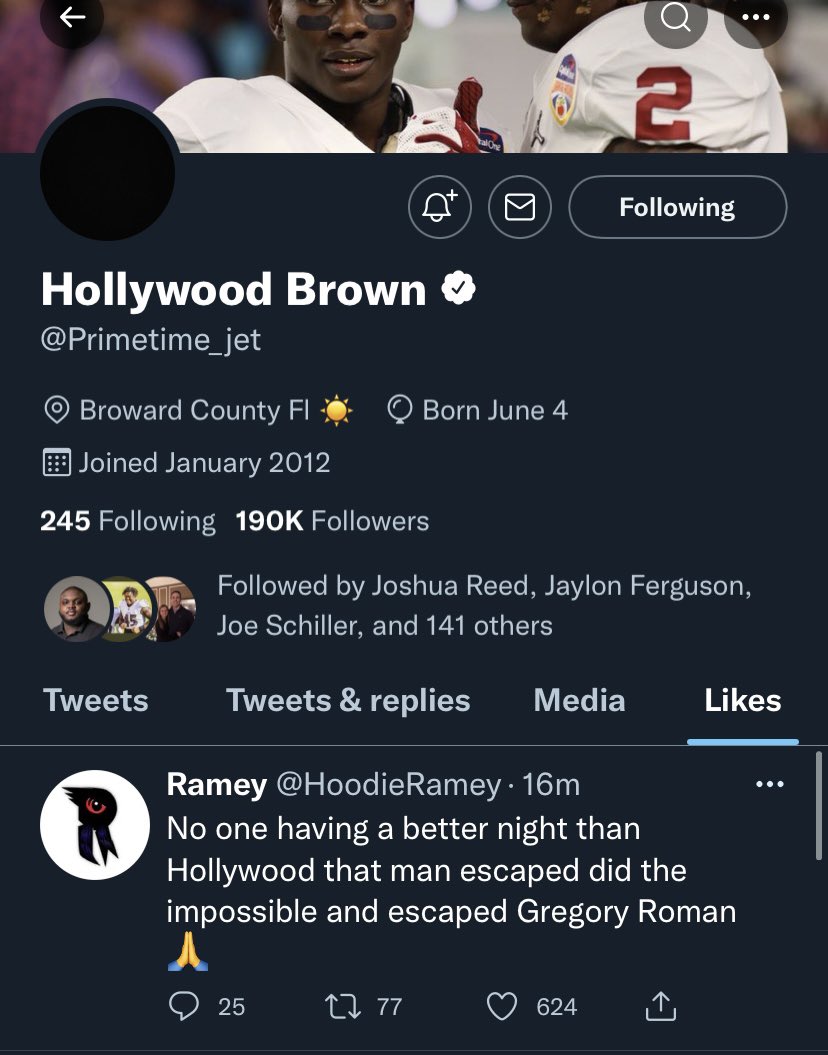Open the Media tab
828x1055 pixels.
579,700
